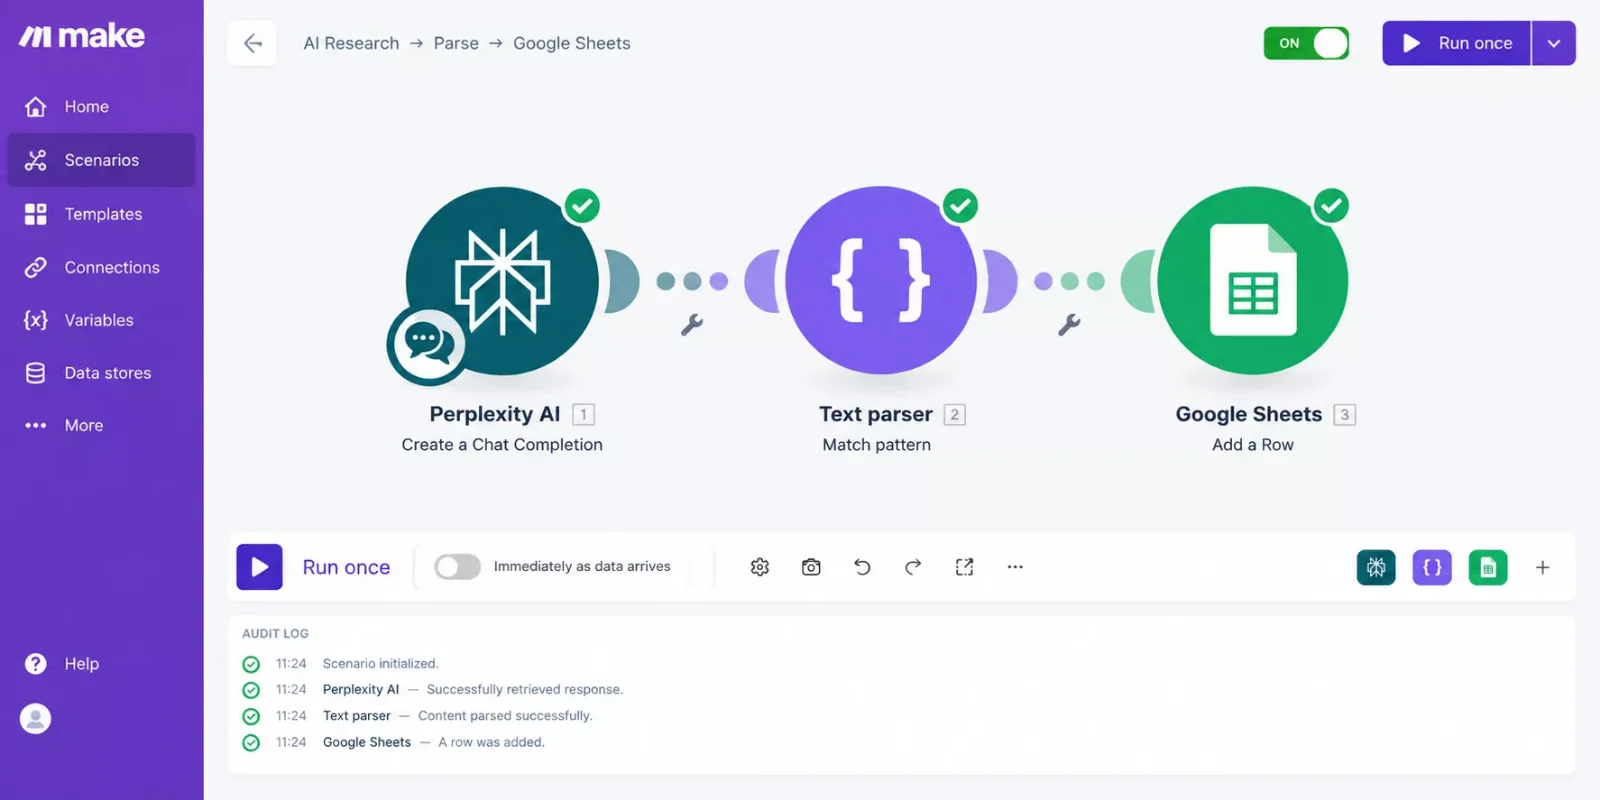Click the route dots before Google Sheets
The image size is (1600, 800).
tap(1069, 281)
